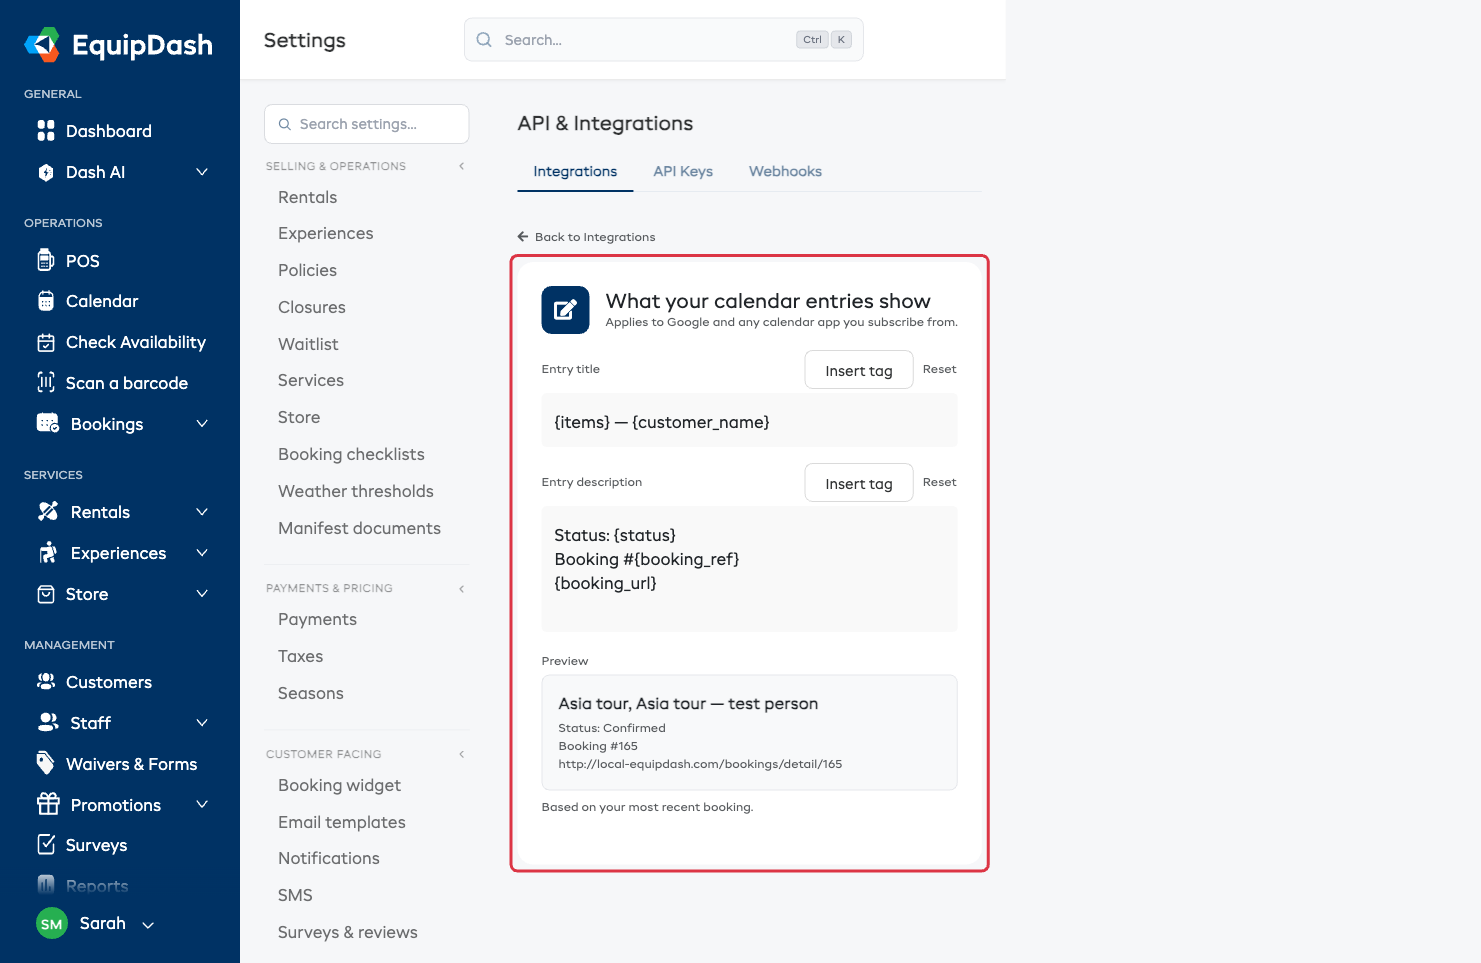The height and width of the screenshot is (963, 1481).
Task: Click the calendar entry edit icon
Action: (x=565, y=310)
